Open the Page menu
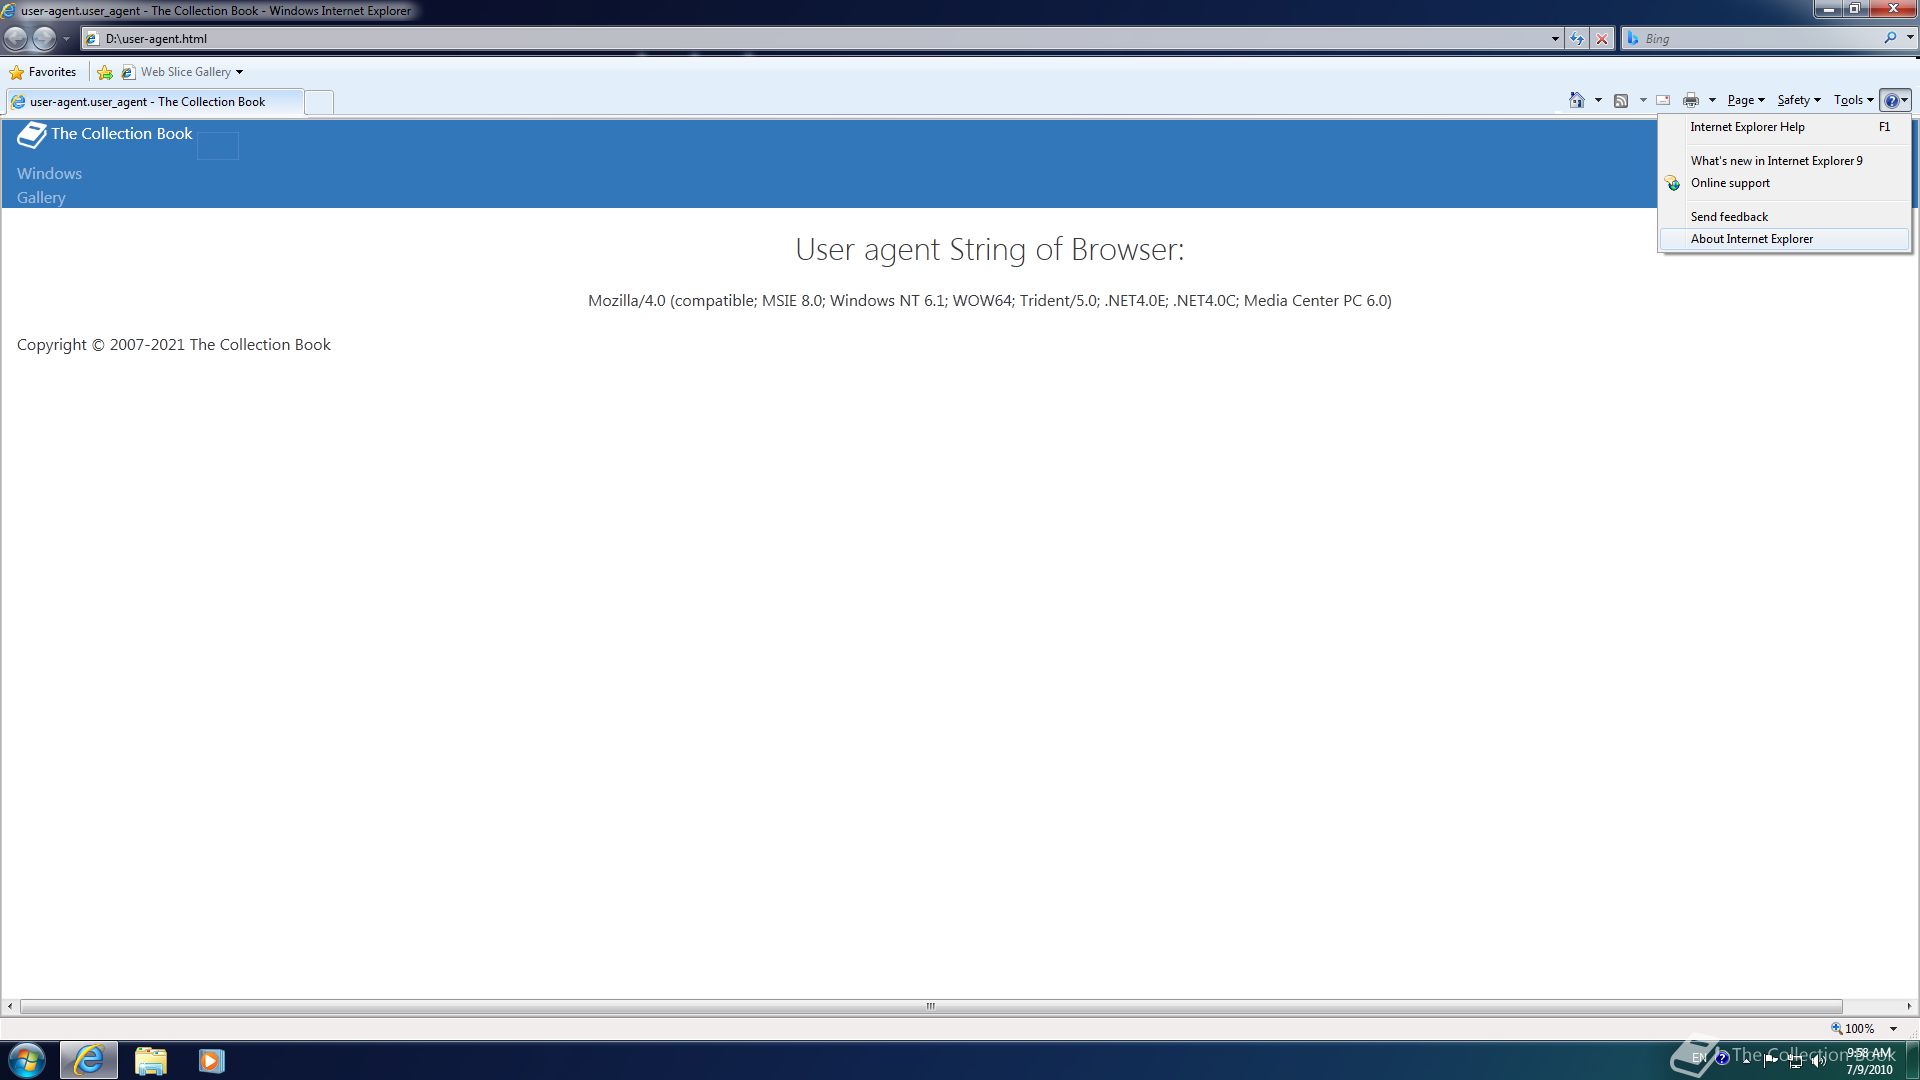 coord(1745,100)
